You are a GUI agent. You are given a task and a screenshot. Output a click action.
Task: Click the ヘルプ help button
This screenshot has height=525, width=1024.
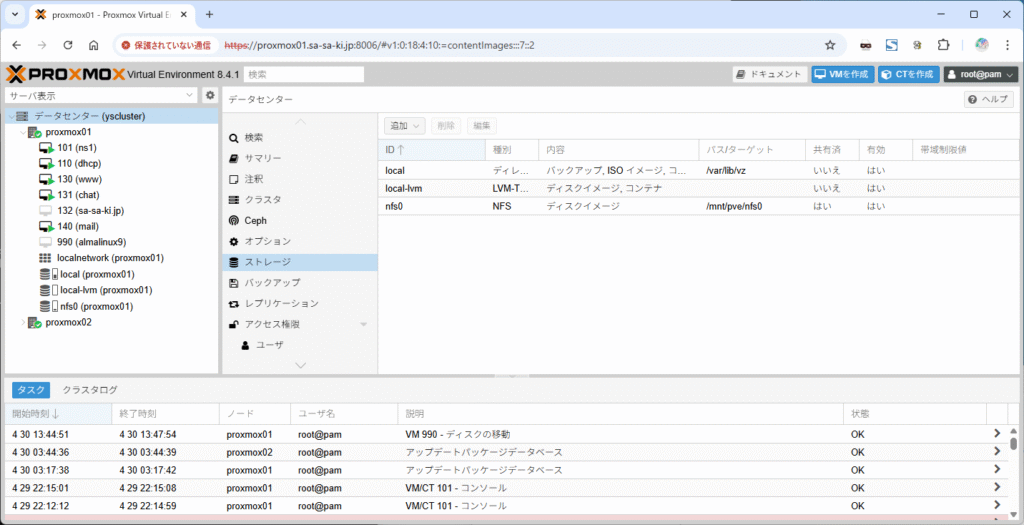pyautogui.click(x=989, y=99)
